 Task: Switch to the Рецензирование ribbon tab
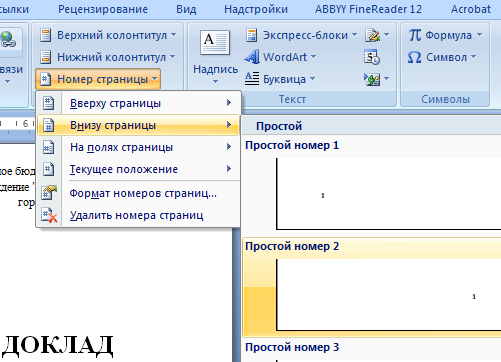click(x=103, y=9)
